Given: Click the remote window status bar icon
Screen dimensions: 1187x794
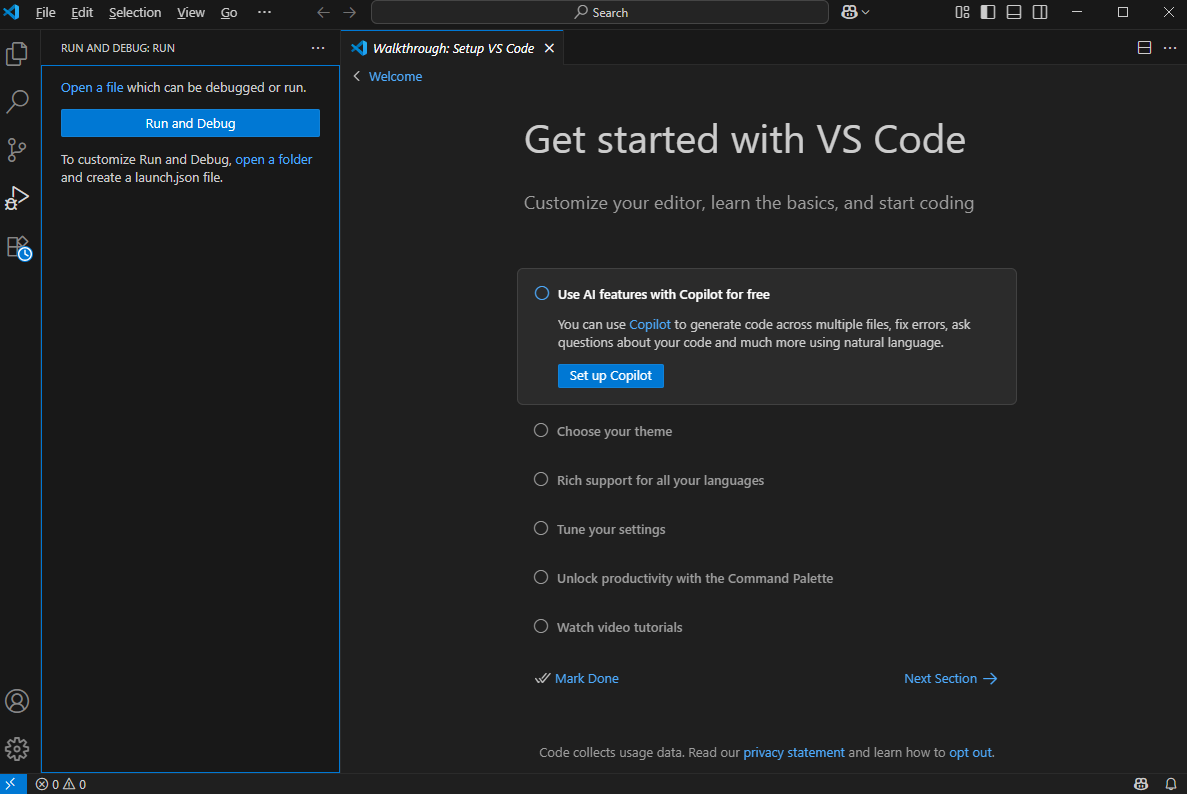Looking at the screenshot, I should [13, 784].
